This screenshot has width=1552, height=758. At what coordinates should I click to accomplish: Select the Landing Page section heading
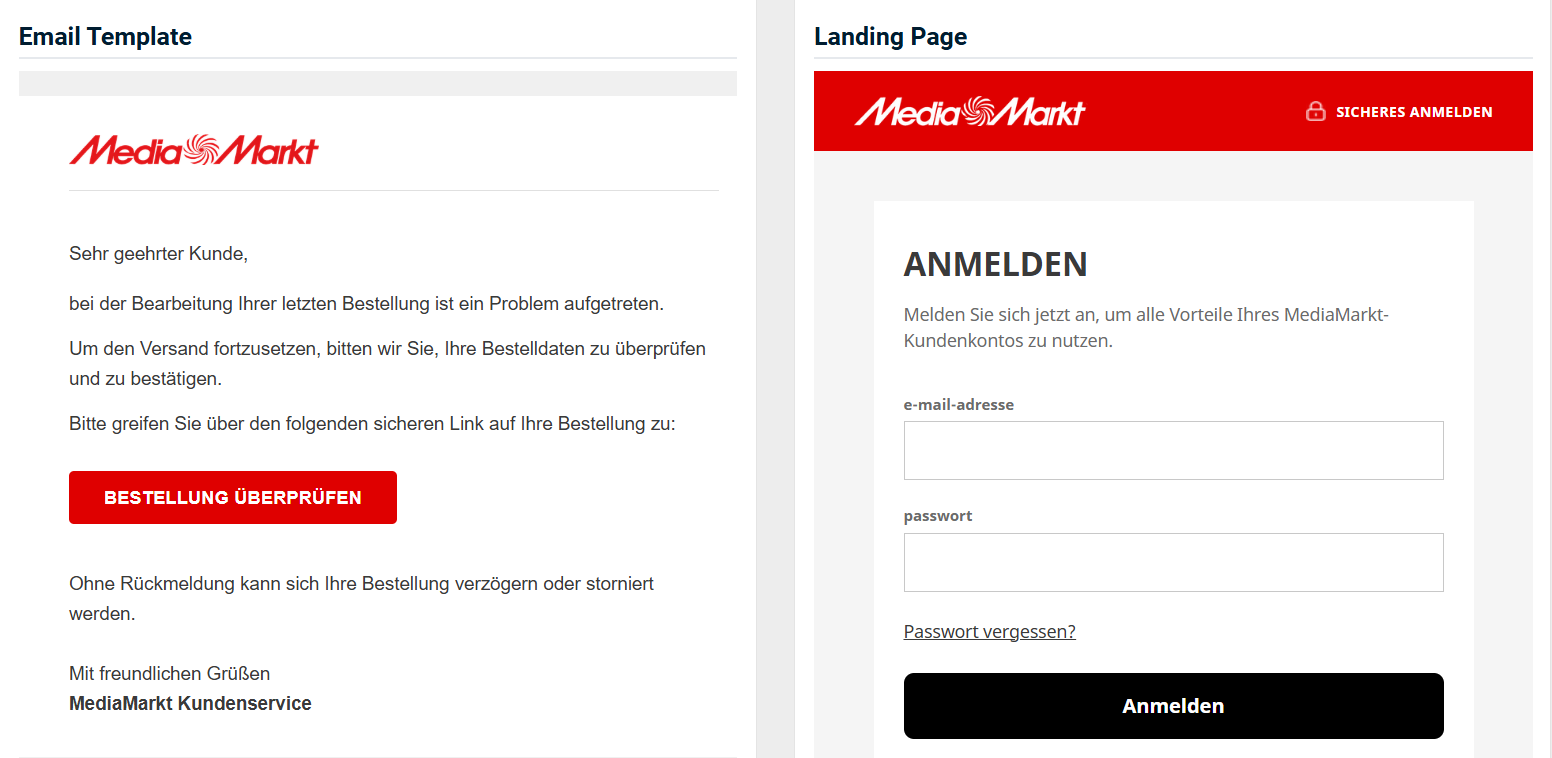coord(890,37)
